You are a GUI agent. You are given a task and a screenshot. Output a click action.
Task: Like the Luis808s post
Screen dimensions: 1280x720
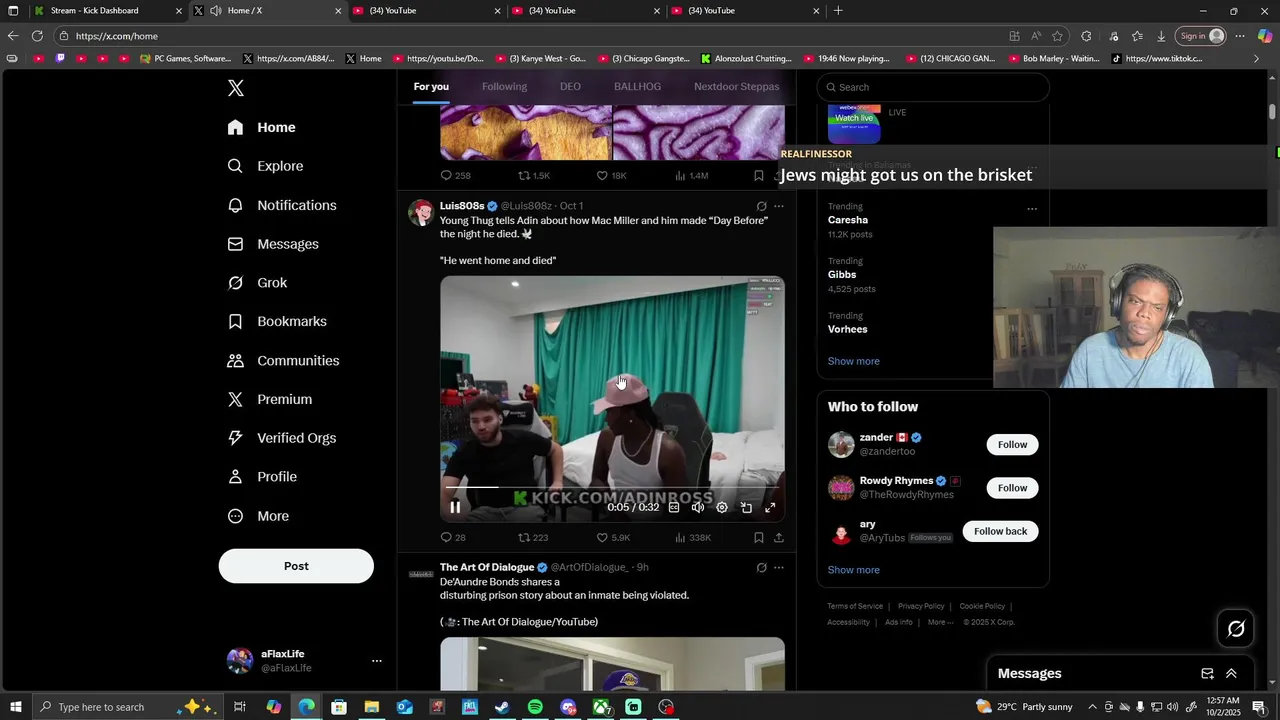(x=613, y=538)
